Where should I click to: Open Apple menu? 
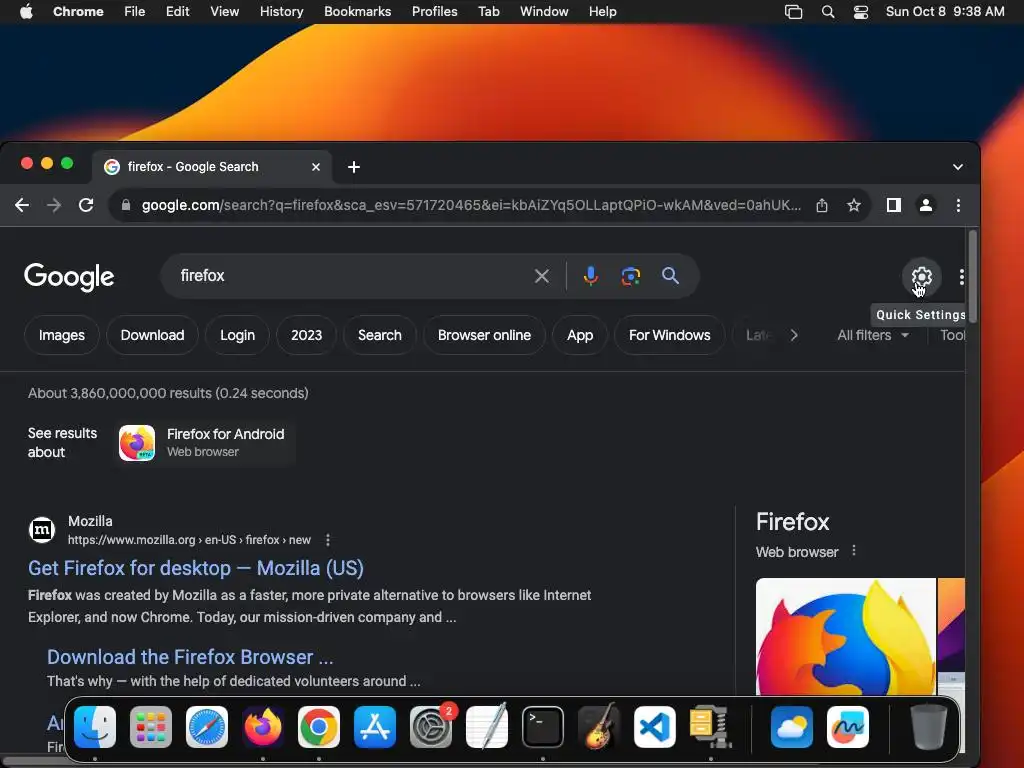tap(26, 12)
